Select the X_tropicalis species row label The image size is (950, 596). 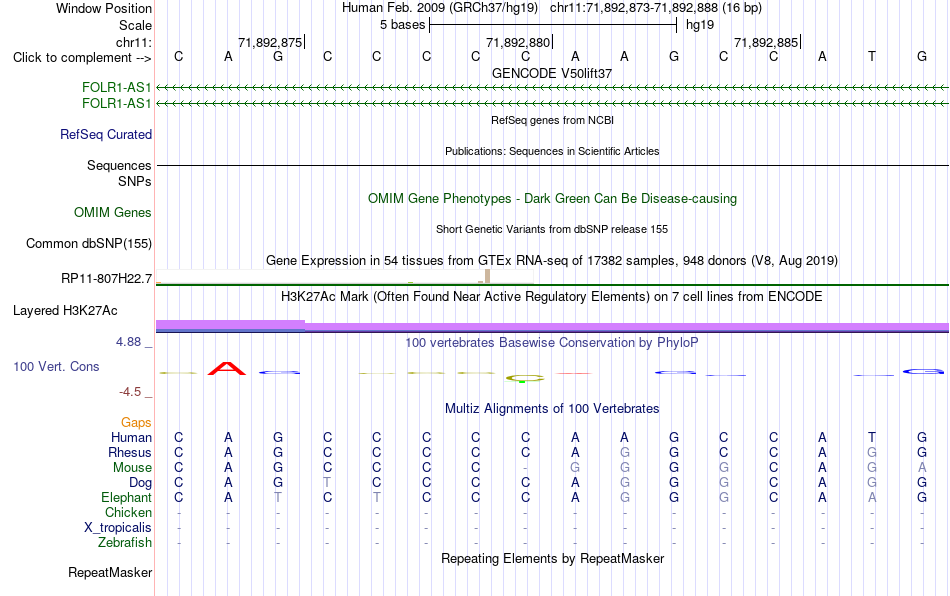(118, 528)
